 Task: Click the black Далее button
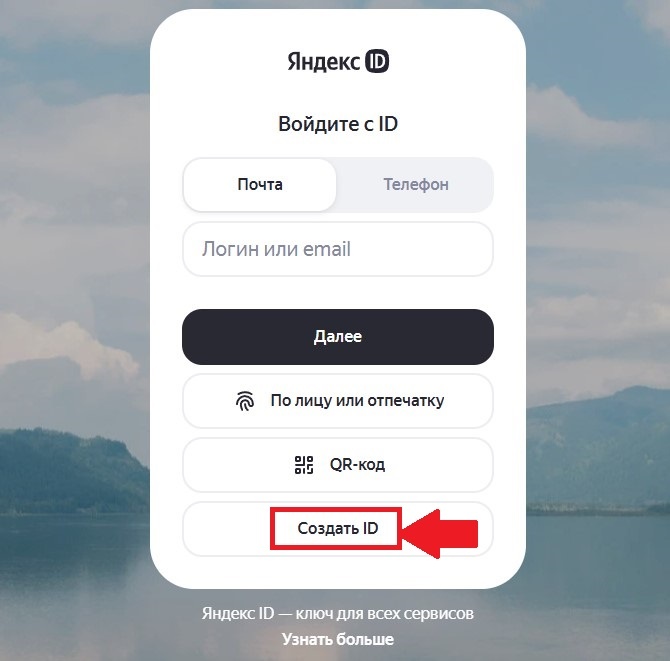[338, 337]
